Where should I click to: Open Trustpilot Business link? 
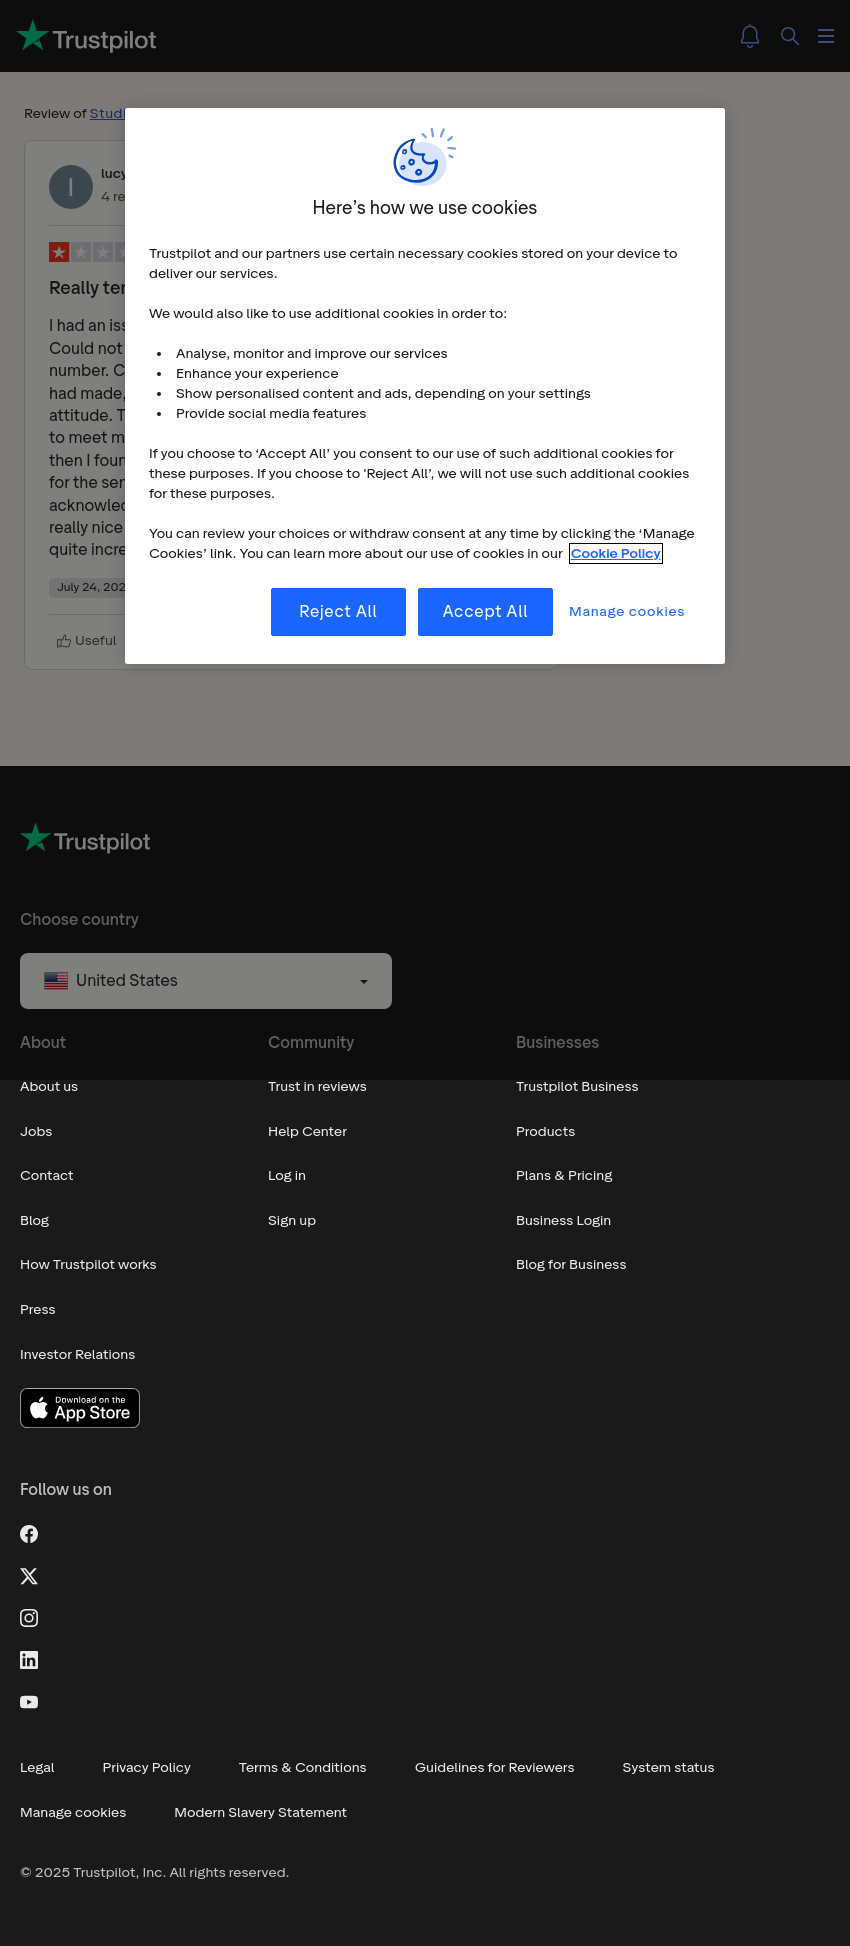pyautogui.click(x=577, y=1087)
